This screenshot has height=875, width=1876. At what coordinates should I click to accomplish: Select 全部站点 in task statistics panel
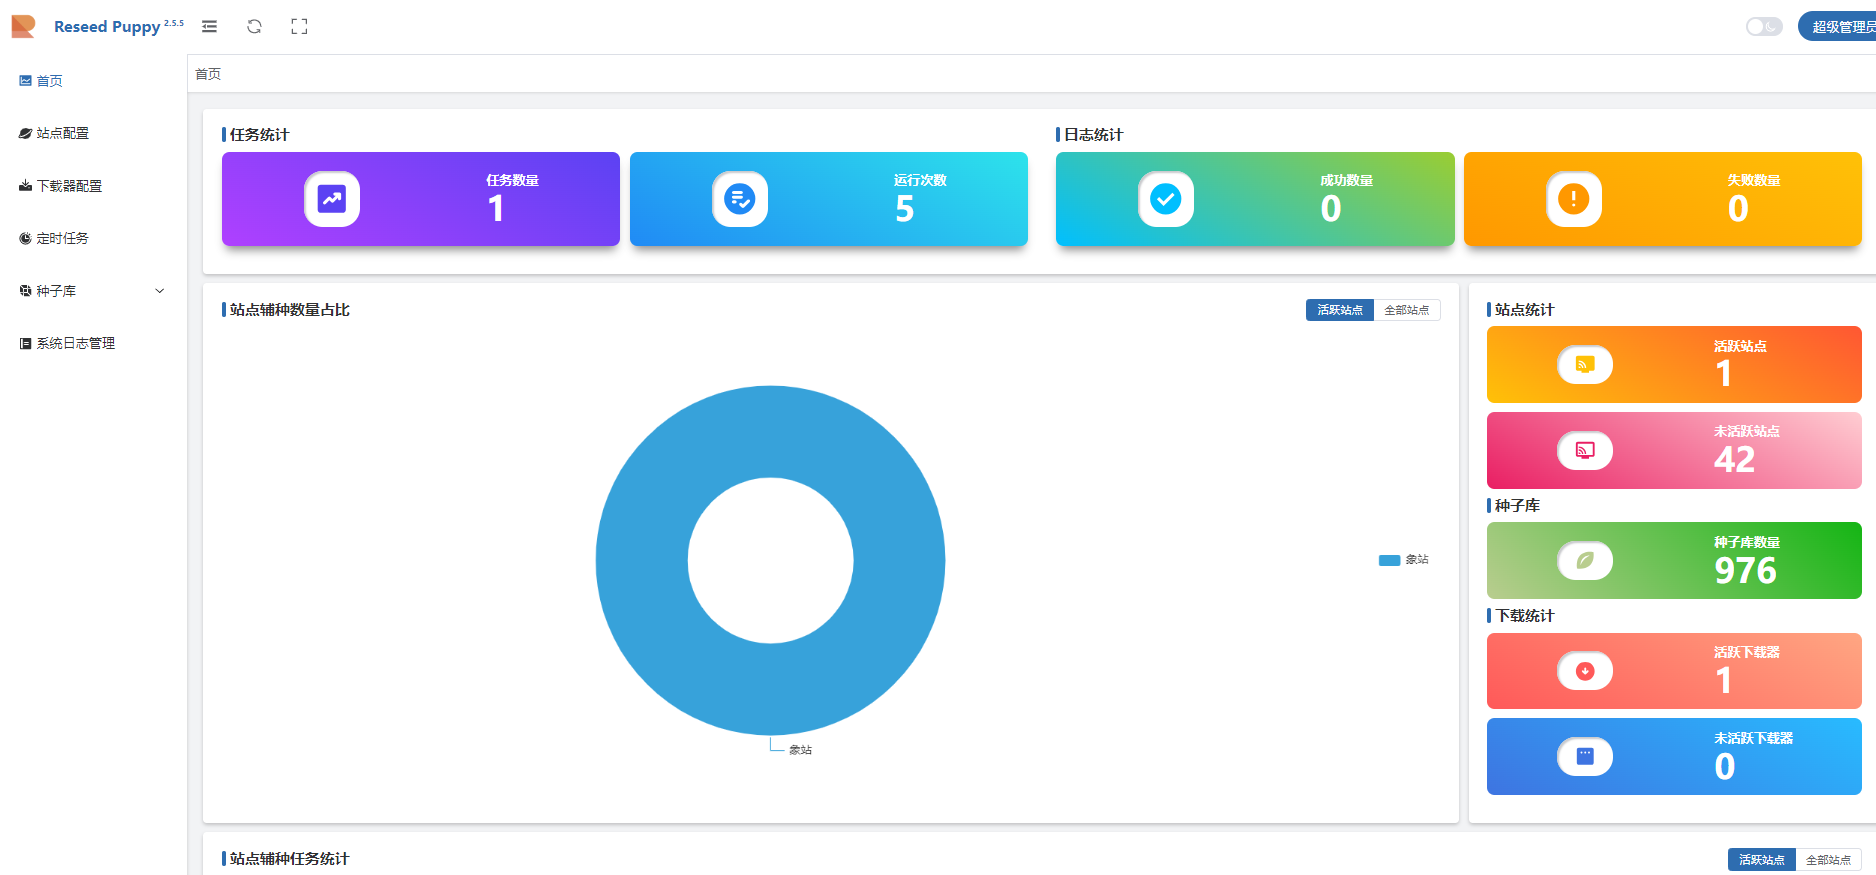(1828, 860)
